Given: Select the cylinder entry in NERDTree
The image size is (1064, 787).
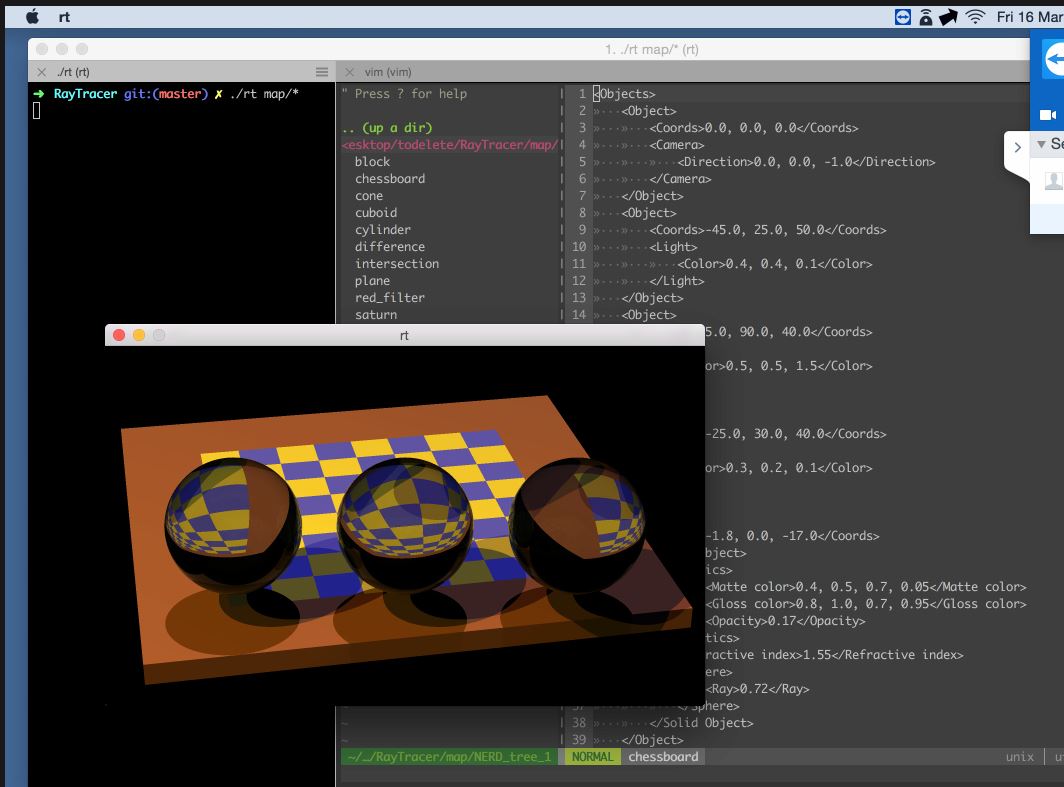Looking at the screenshot, I should pos(385,229).
